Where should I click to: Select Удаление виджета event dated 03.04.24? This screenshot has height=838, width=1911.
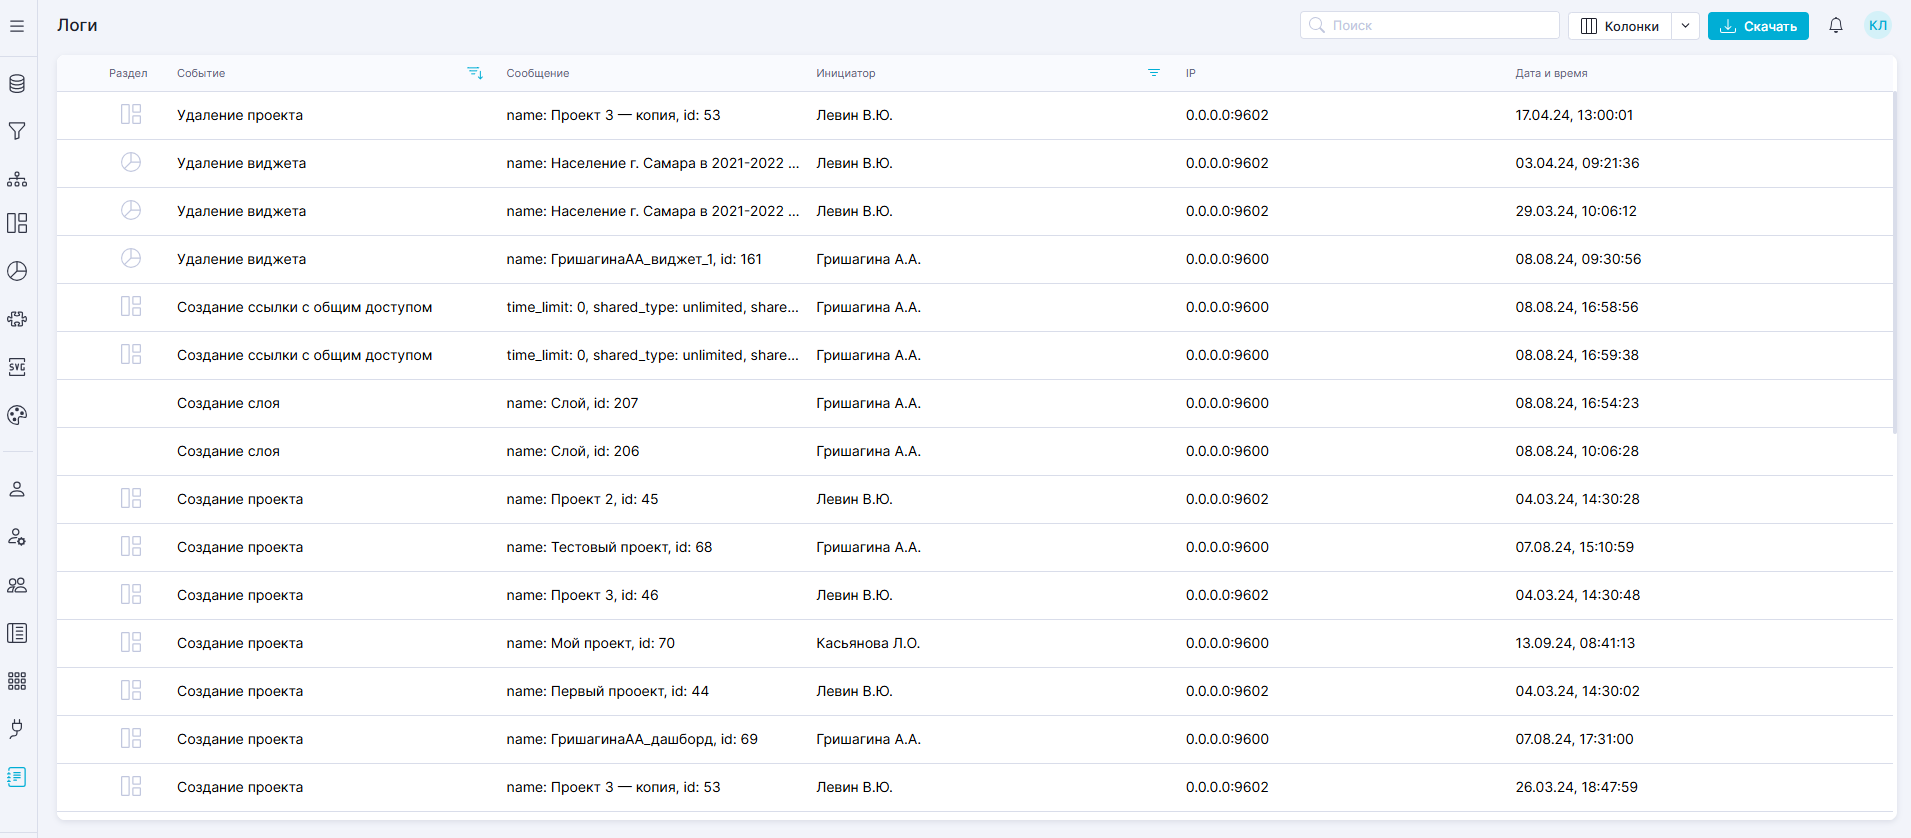(x=241, y=163)
